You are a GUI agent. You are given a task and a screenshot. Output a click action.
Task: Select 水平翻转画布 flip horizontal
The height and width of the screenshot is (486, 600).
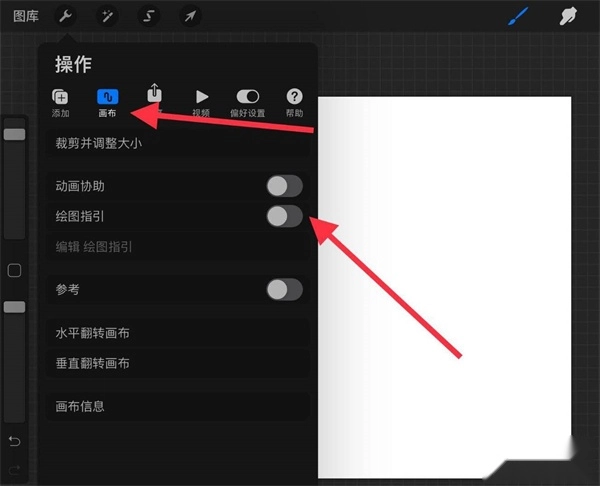pos(178,333)
